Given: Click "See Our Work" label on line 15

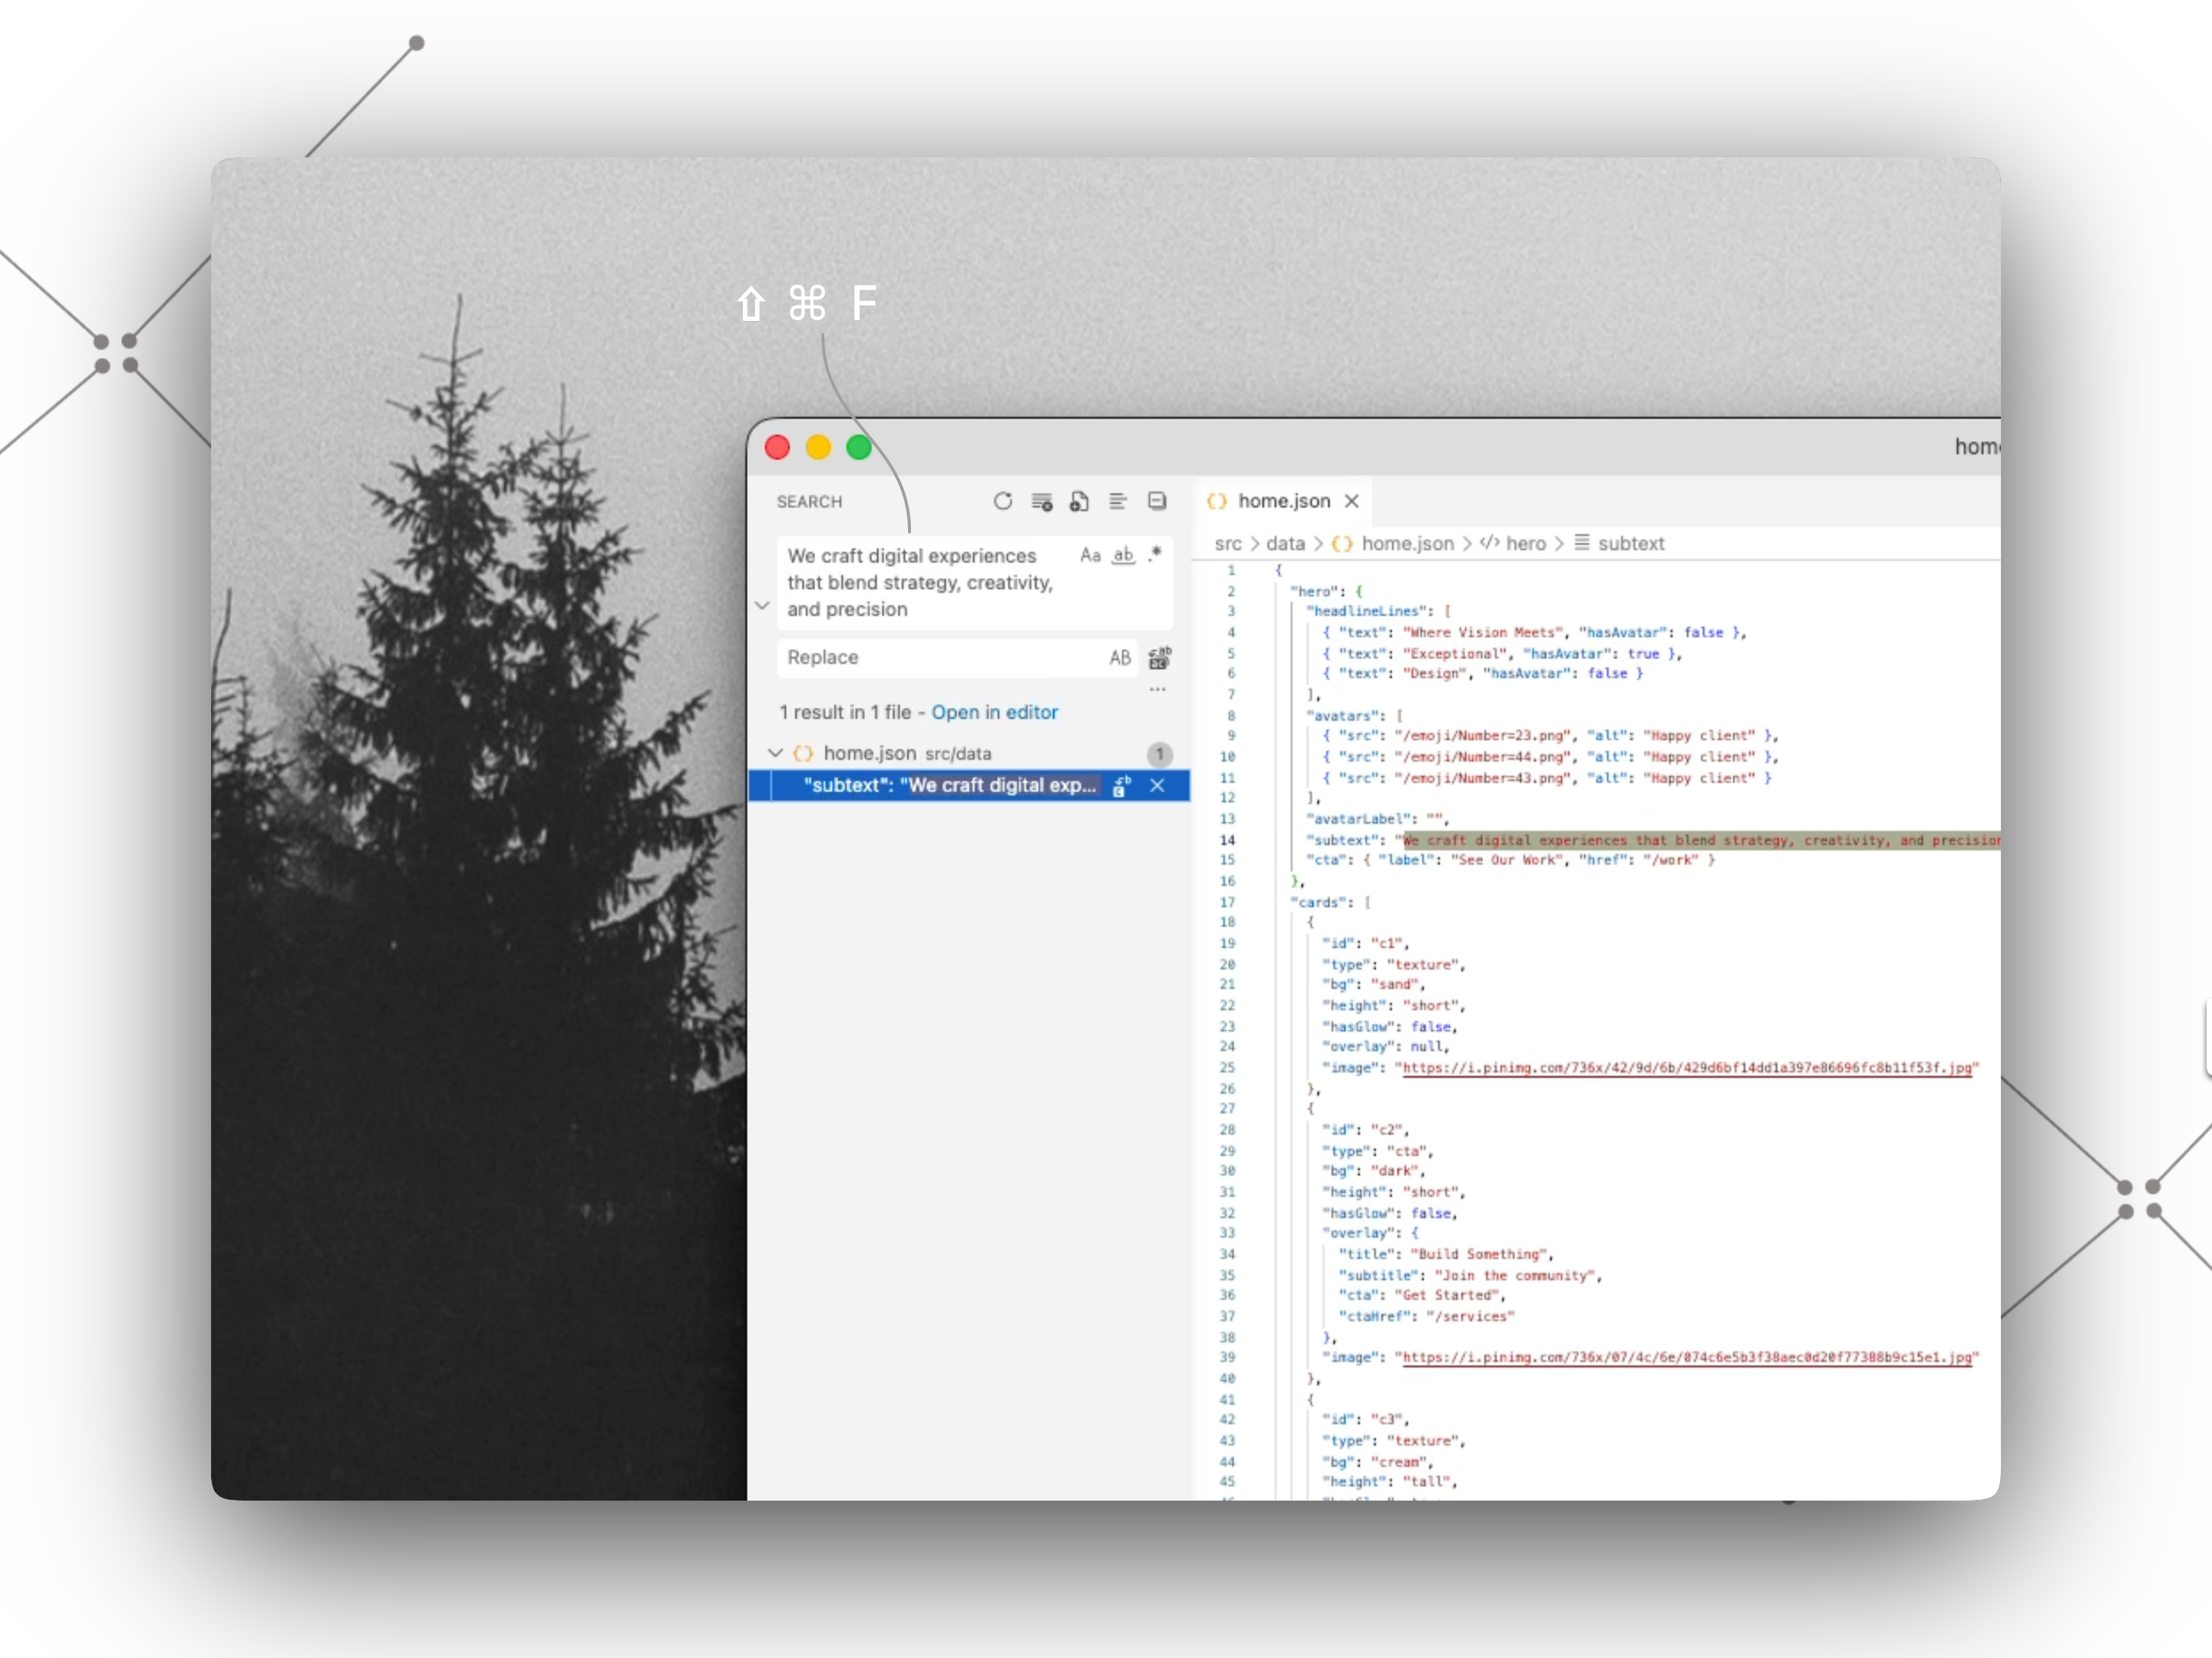Looking at the screenshot, I should point(1507,860).
